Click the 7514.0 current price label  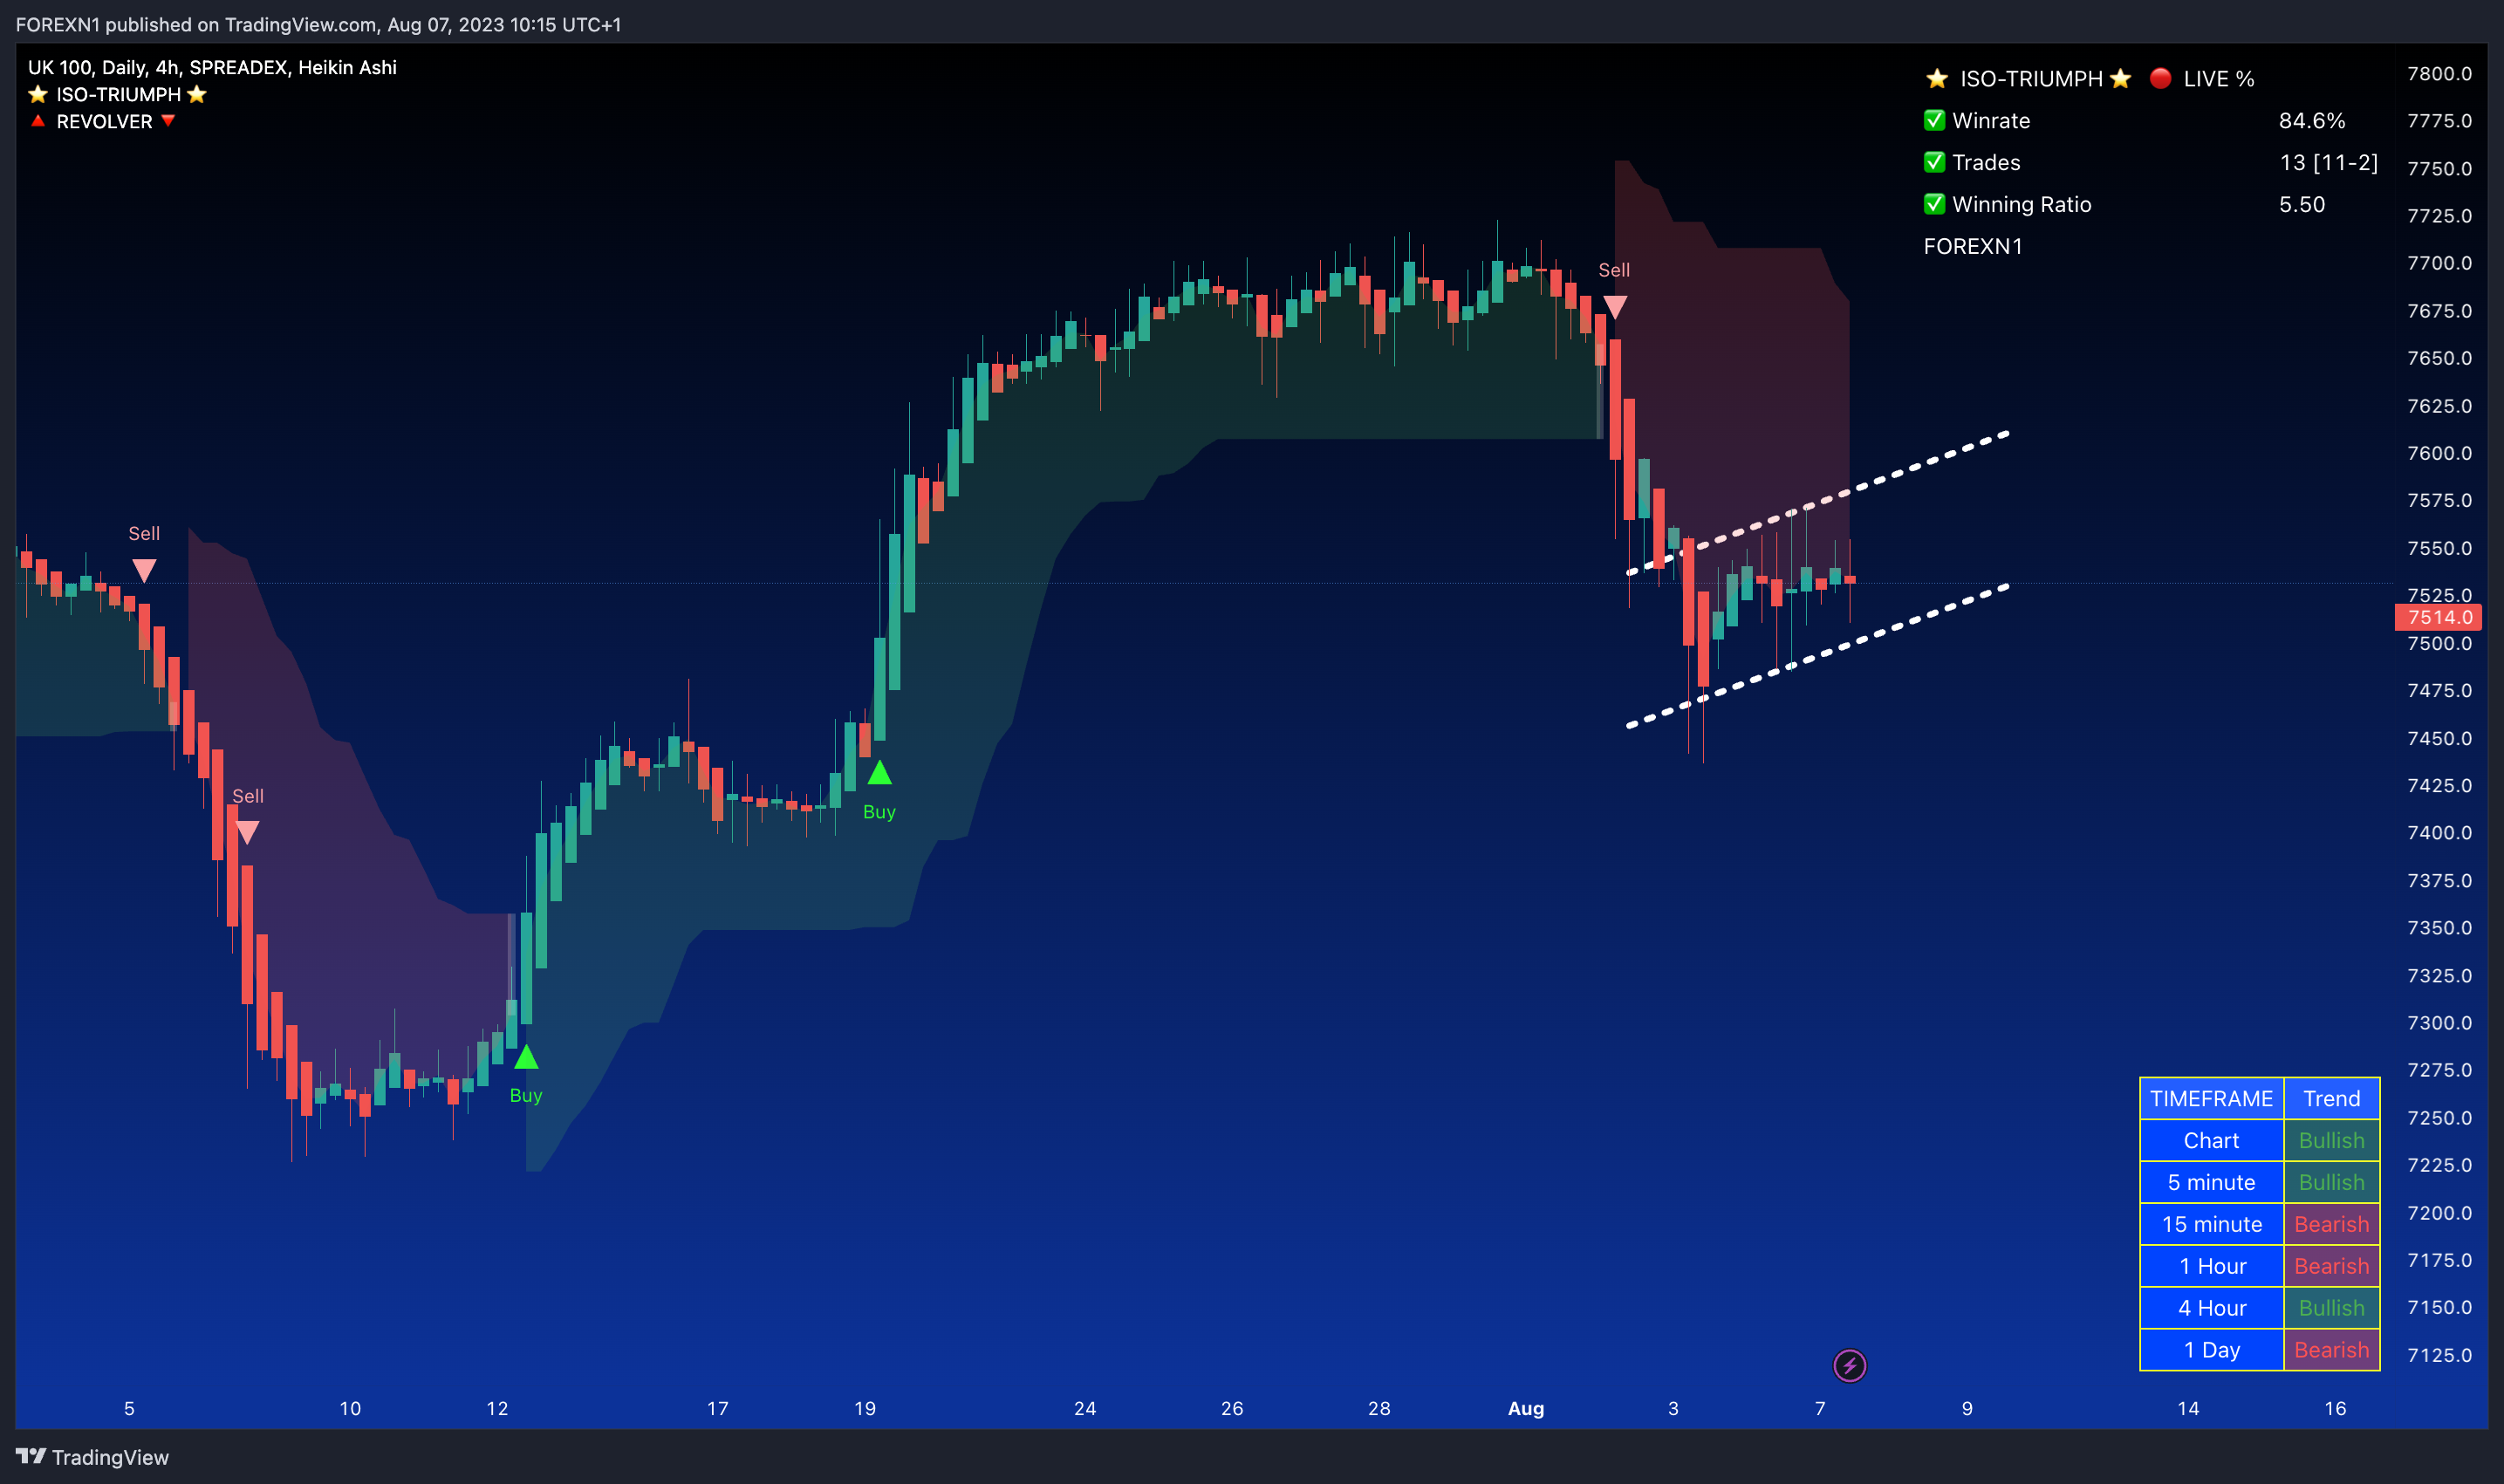click(x=2438, y=617)
